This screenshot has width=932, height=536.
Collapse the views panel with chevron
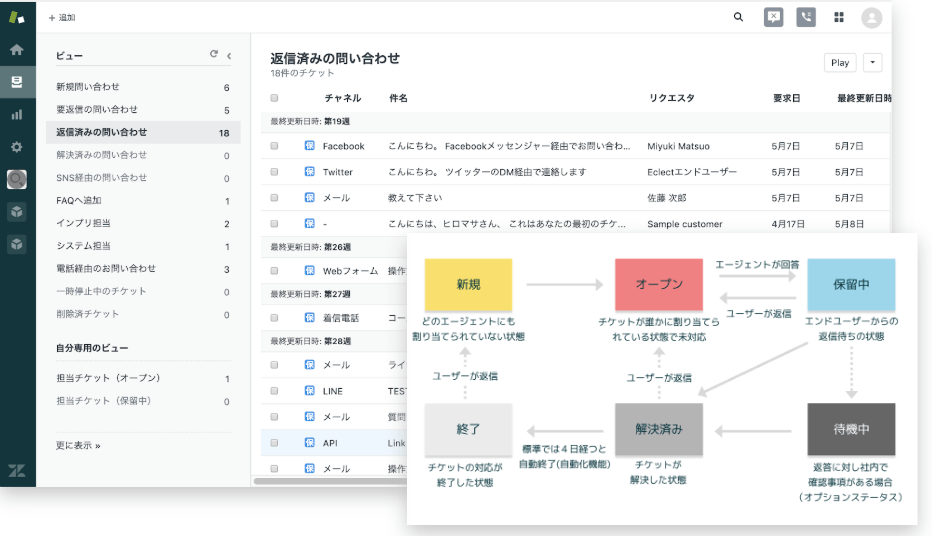point(229,56)
